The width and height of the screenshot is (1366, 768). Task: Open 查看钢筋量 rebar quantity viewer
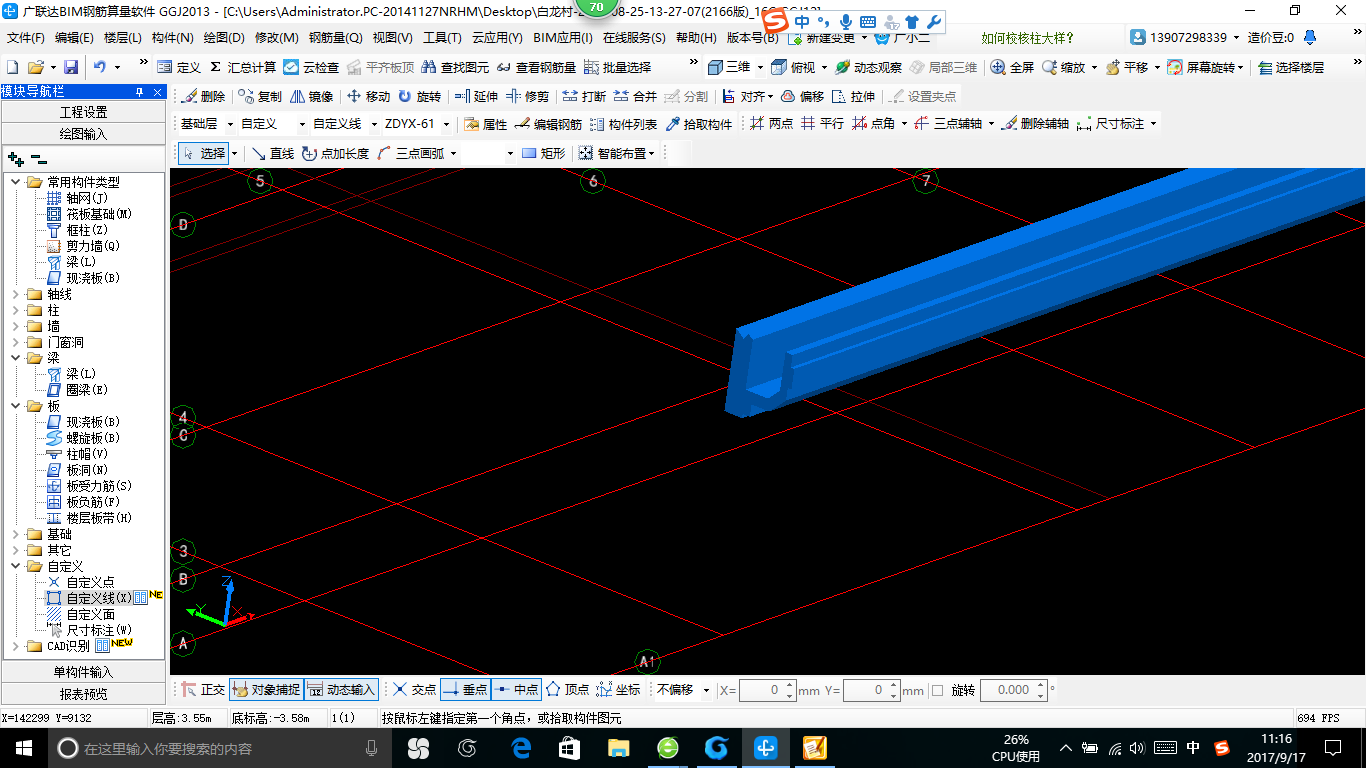tap(536, 67)
